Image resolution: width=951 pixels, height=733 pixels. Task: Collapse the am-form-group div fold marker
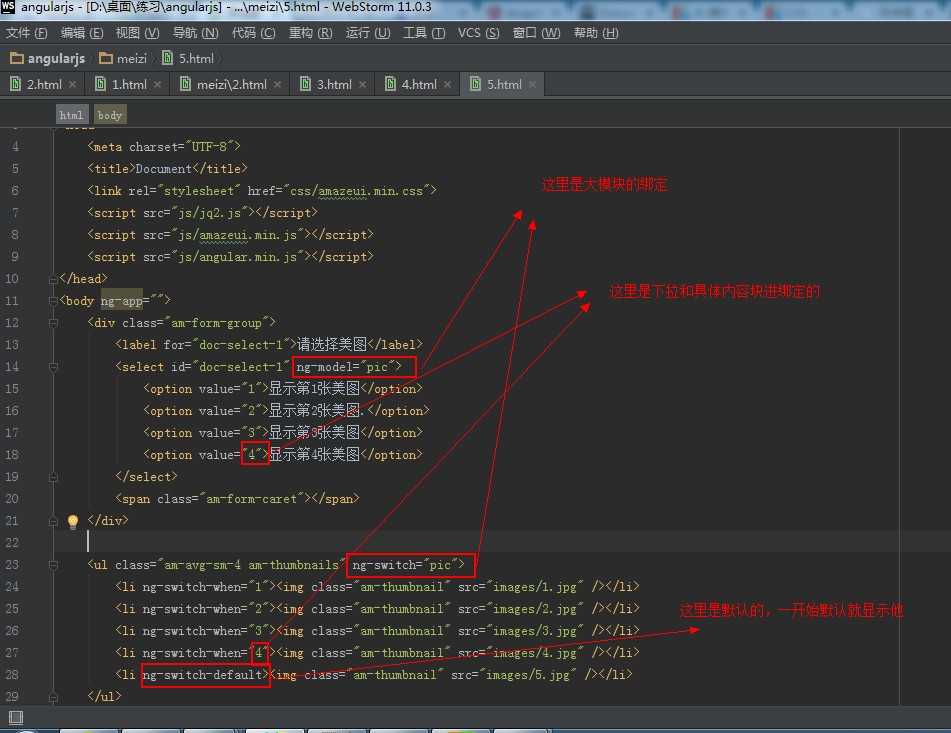(x=53, y=323)
